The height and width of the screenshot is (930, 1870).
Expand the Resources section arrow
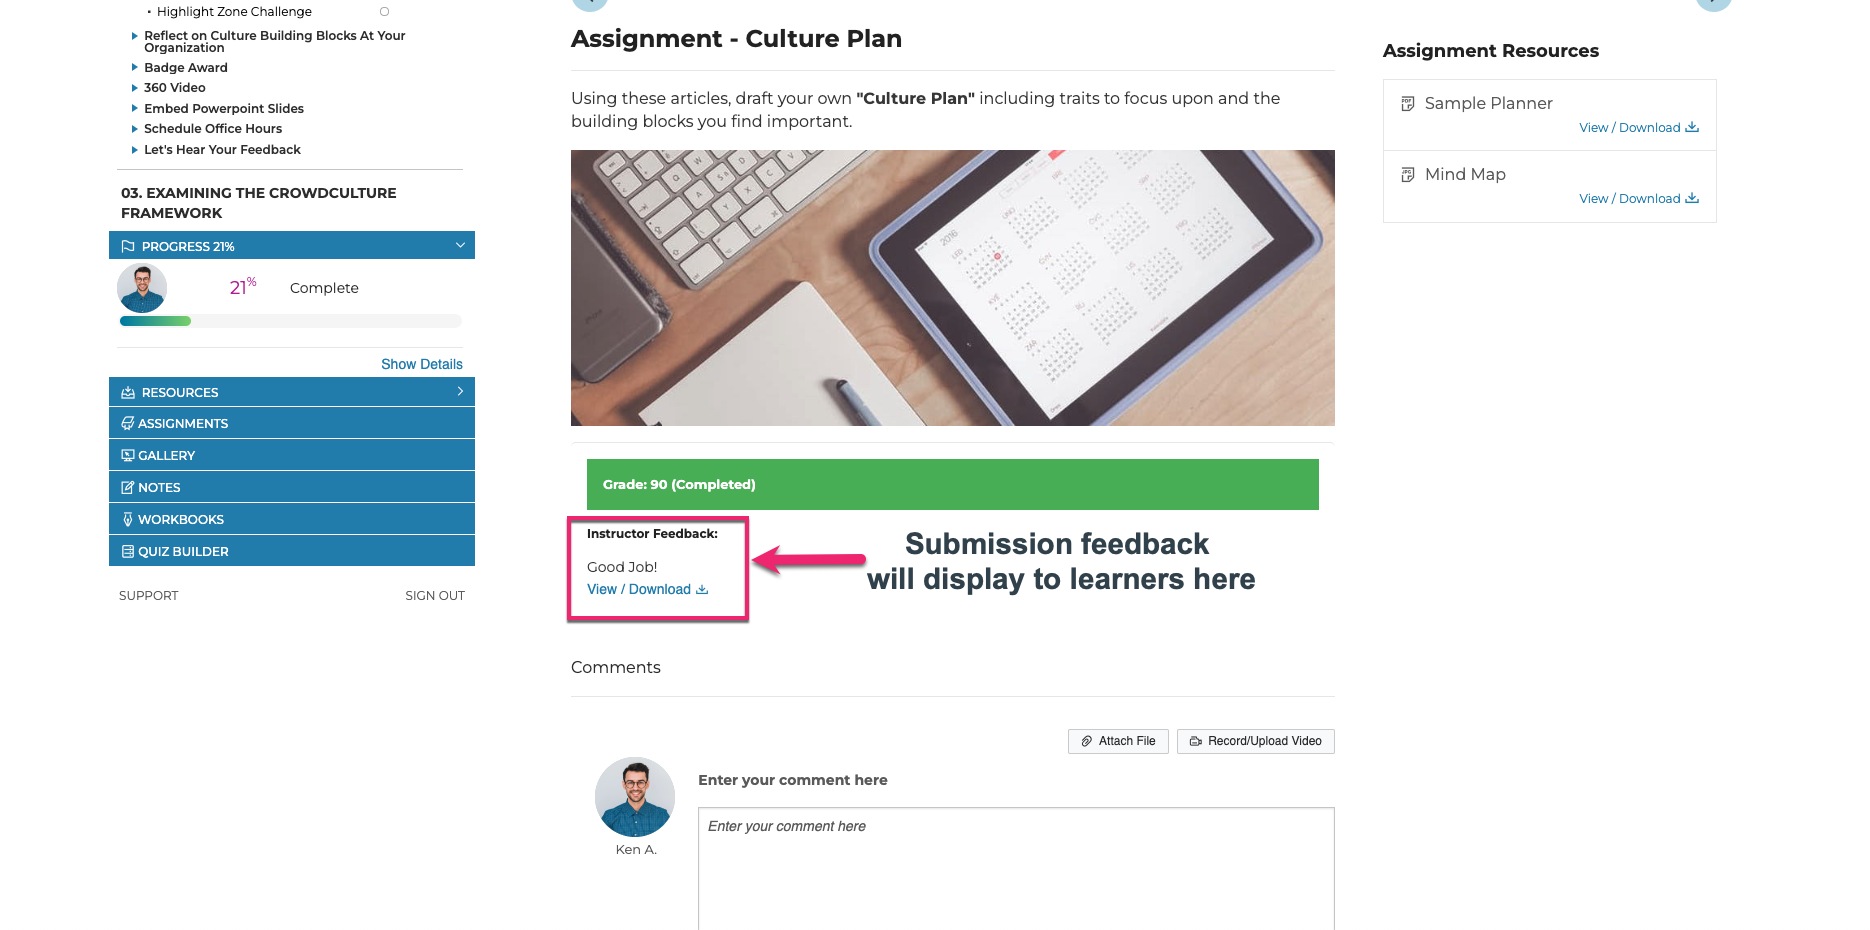460,391
